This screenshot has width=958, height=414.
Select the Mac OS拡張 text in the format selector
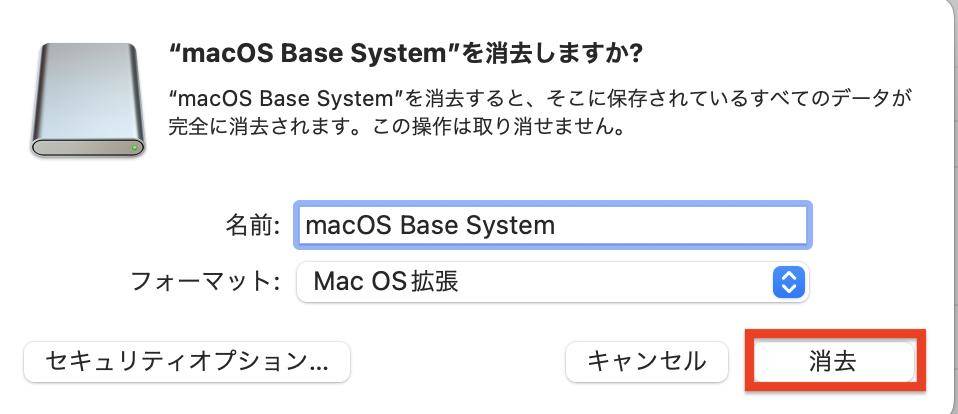(386, 282)
